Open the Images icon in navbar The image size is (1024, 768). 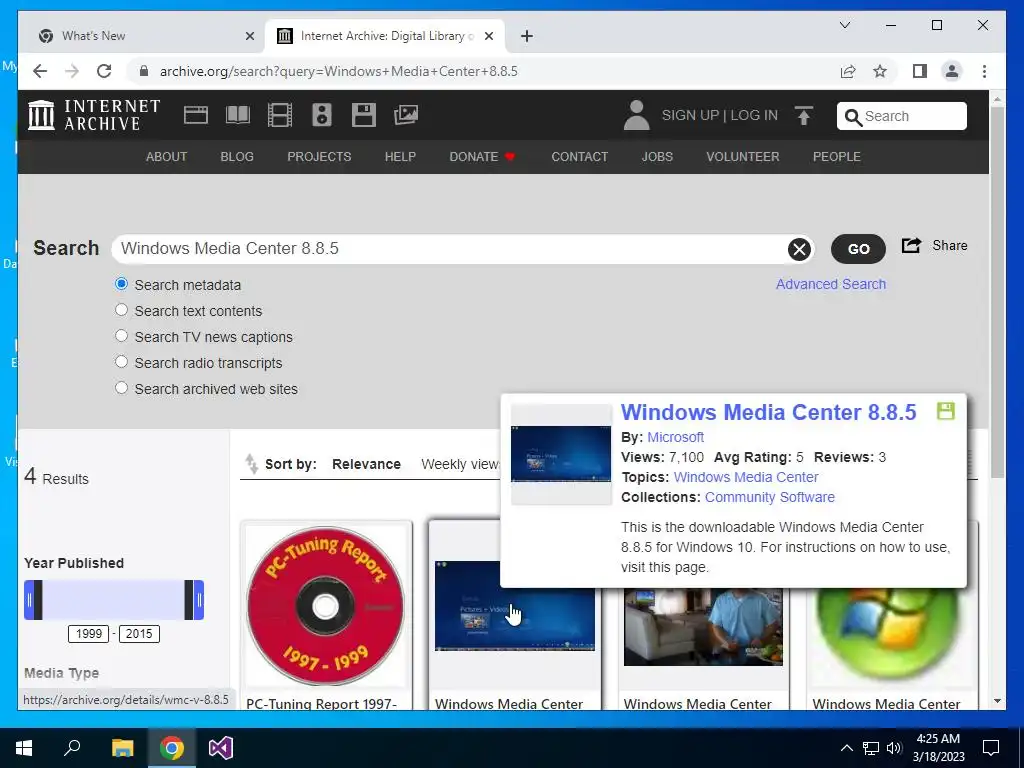point(406,115)
